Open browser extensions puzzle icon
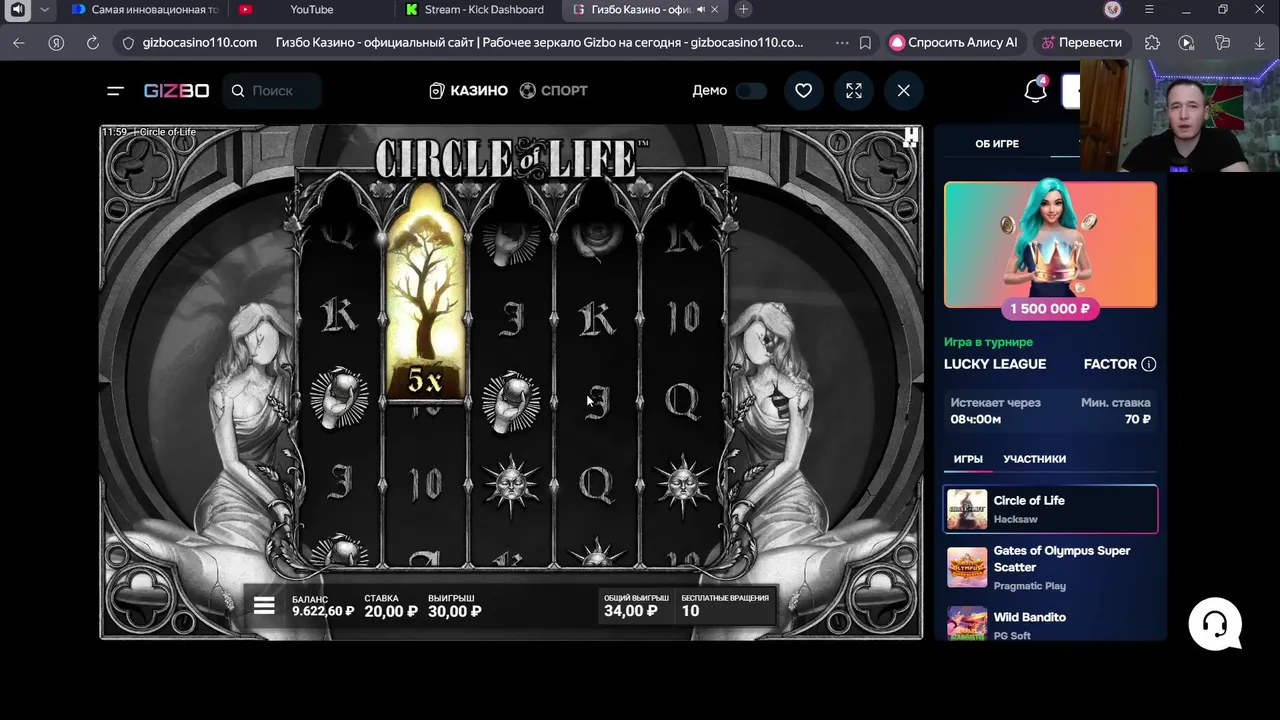 [1152, 43]
